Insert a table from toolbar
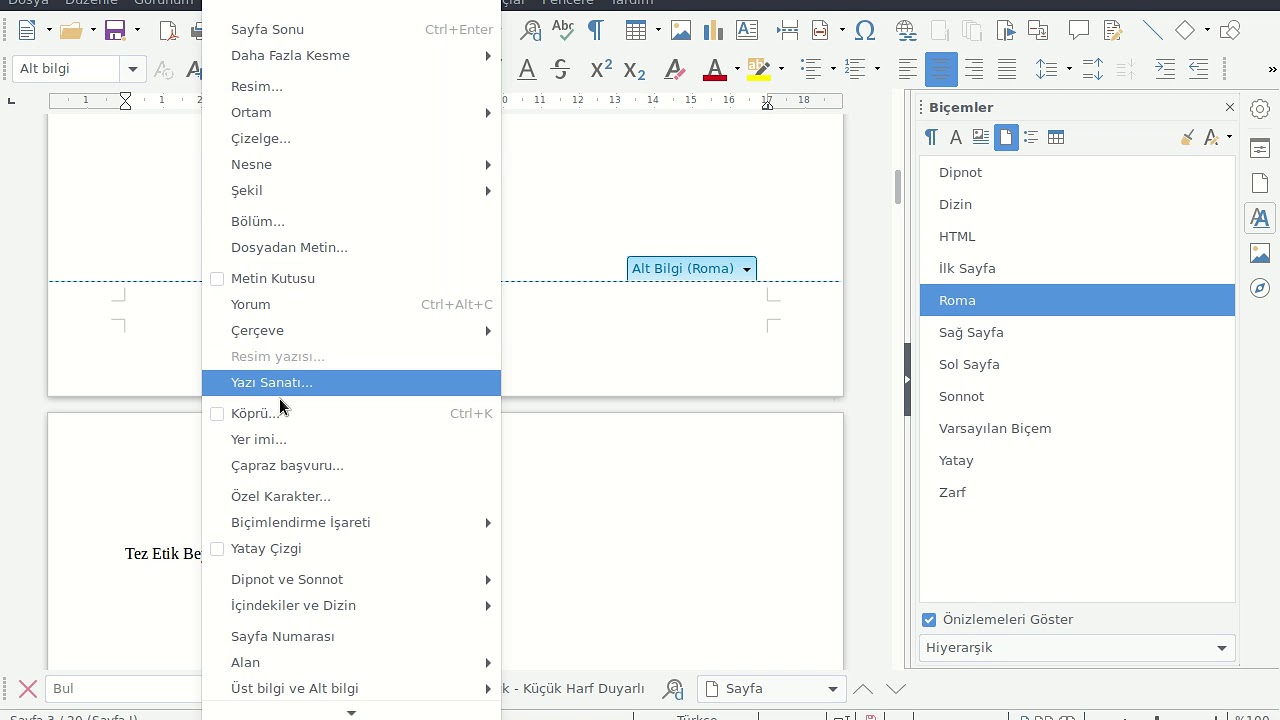 [636, 31]
